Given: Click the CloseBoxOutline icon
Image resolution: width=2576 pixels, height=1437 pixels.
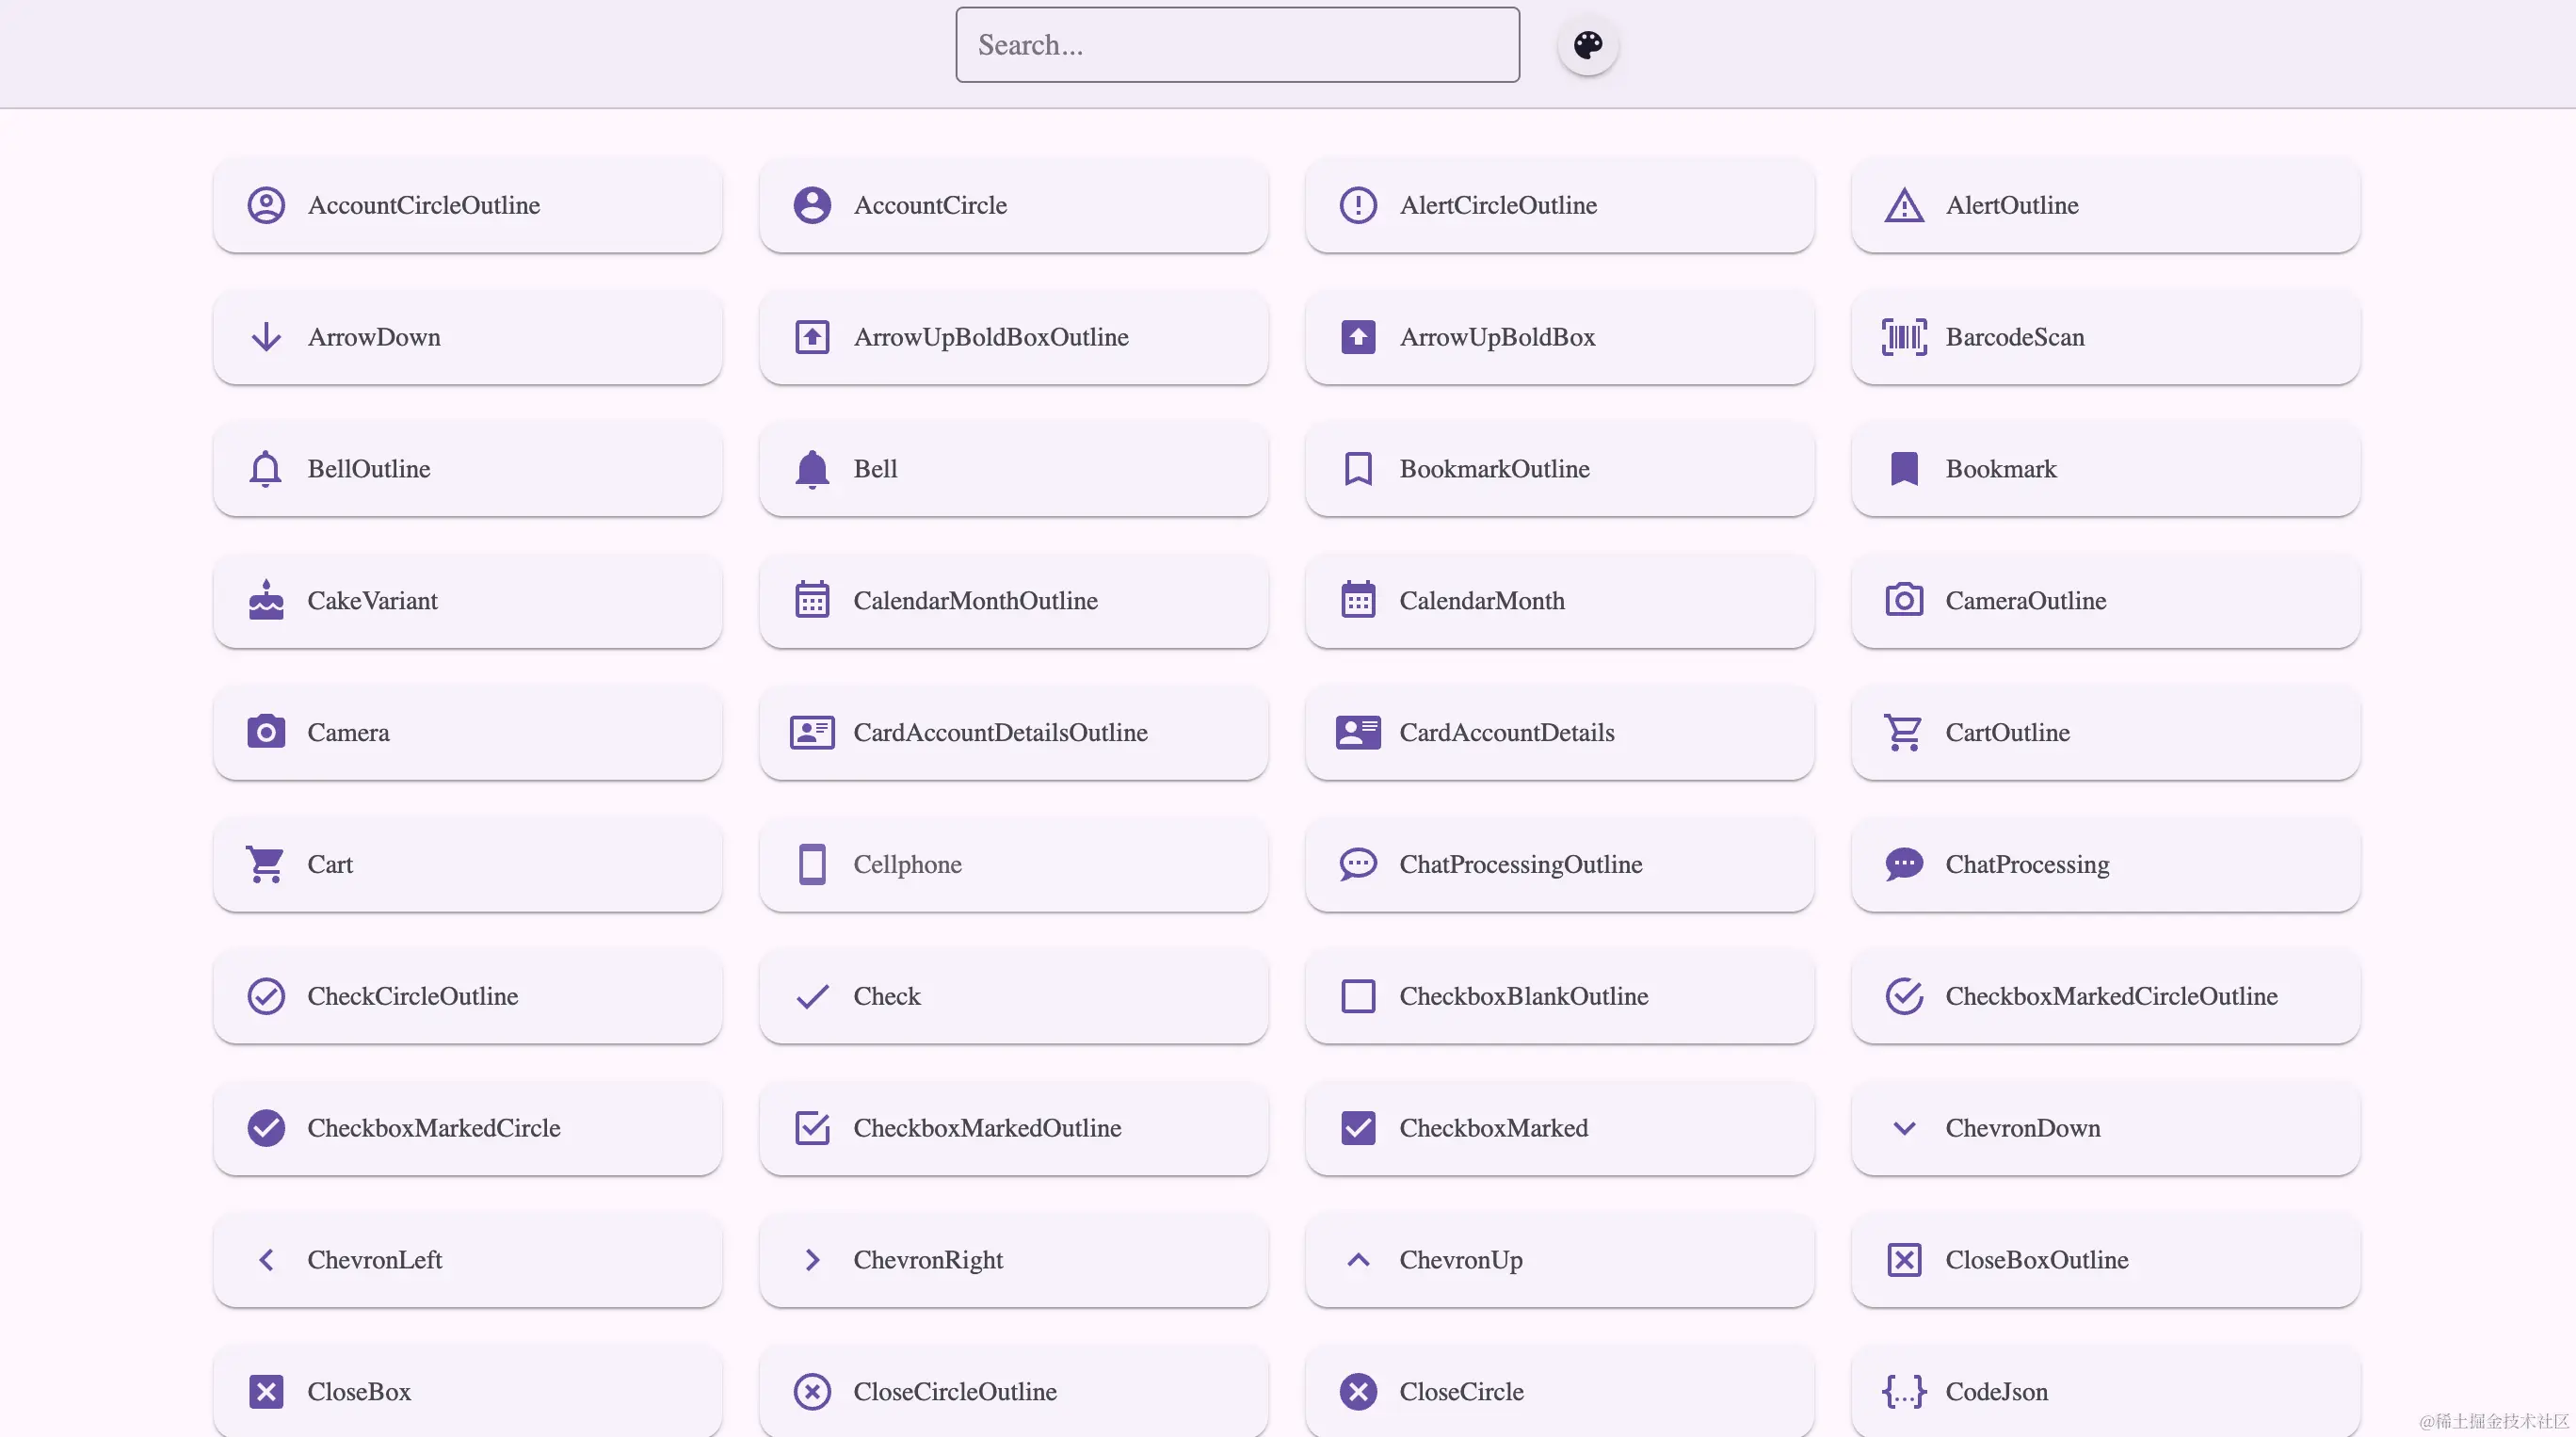Looking at the screenshot, I should tap(1903, 1260).
